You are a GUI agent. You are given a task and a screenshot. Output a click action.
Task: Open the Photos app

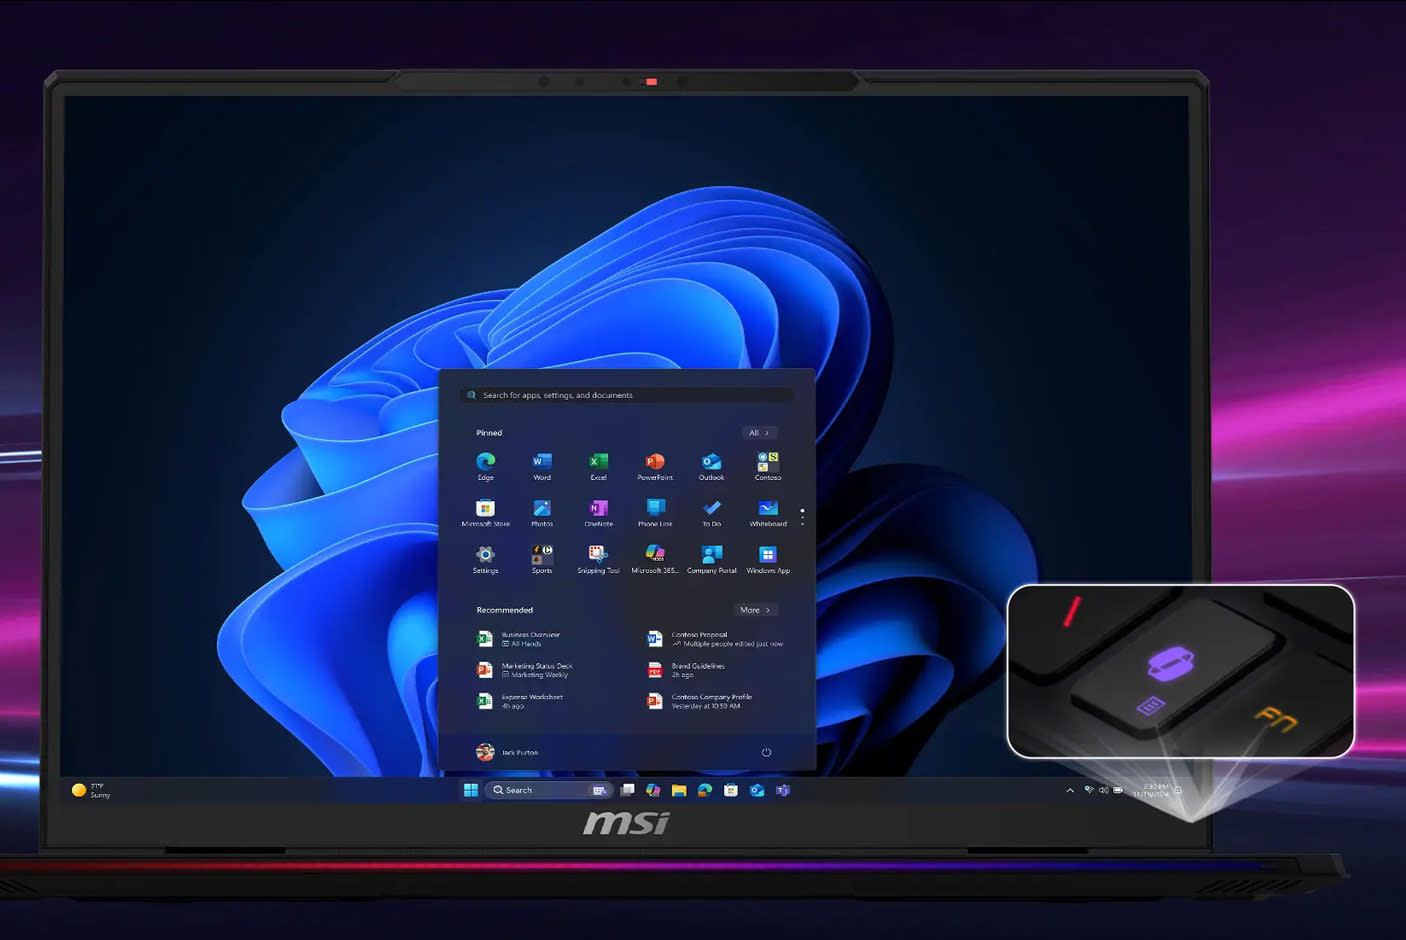pos(542,512)
